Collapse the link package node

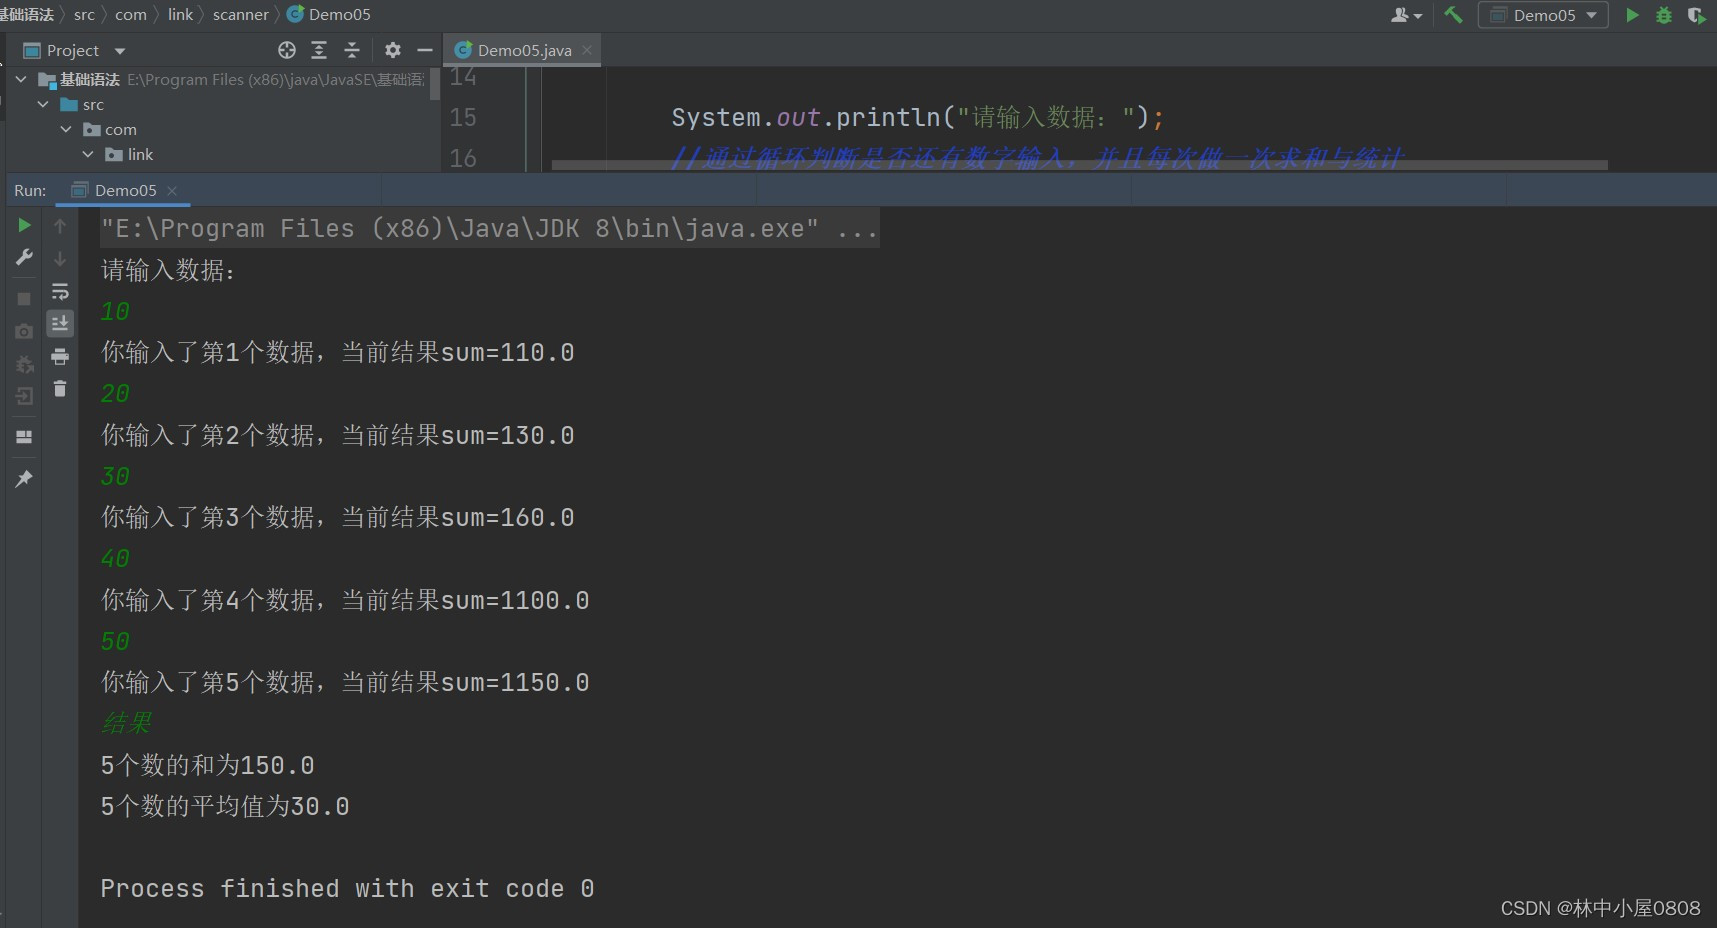coord(88,154)
